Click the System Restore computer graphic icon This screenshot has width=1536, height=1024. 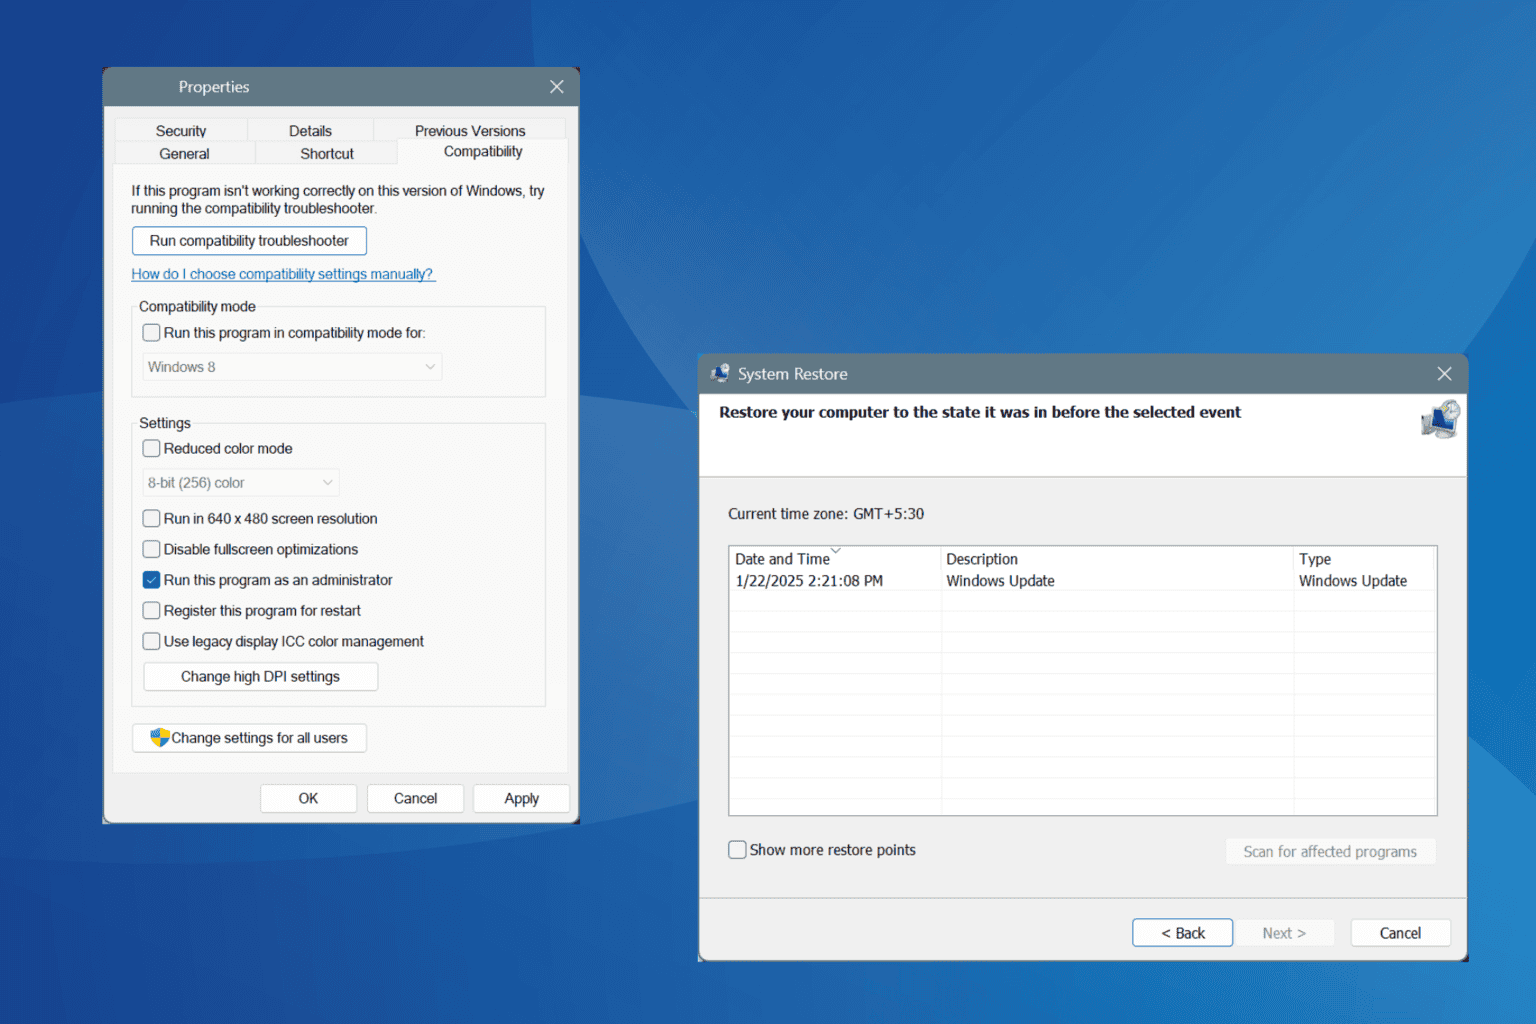coord(1440,419)
